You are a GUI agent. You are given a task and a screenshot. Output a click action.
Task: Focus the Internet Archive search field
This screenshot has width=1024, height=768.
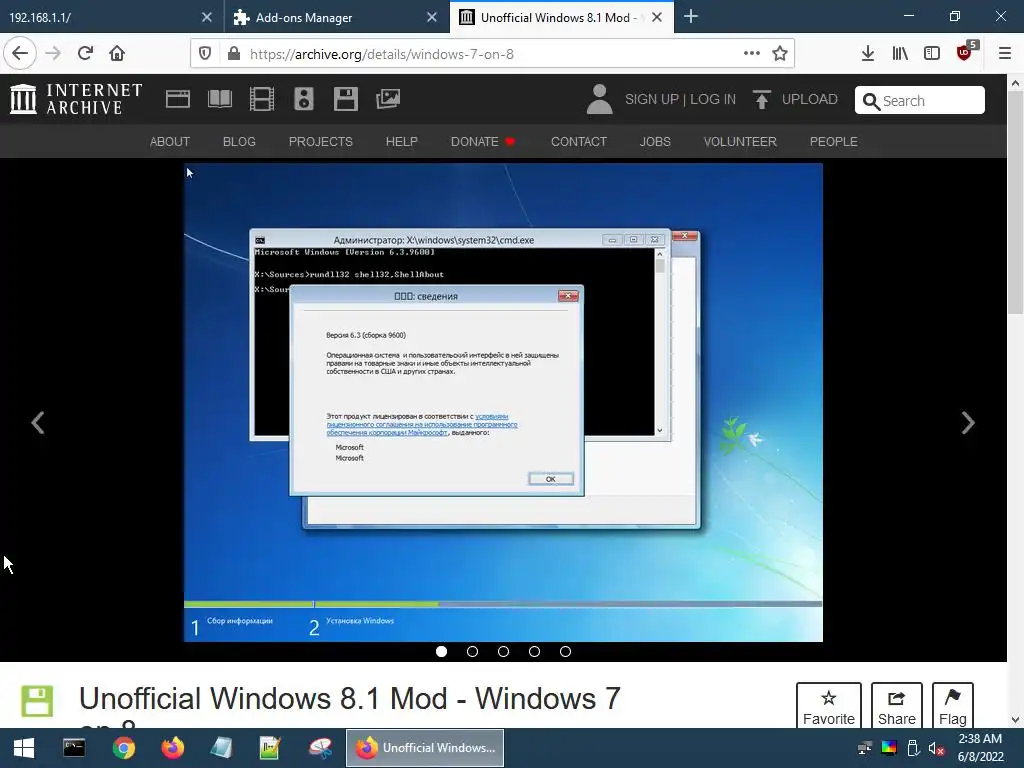(920, 101)
